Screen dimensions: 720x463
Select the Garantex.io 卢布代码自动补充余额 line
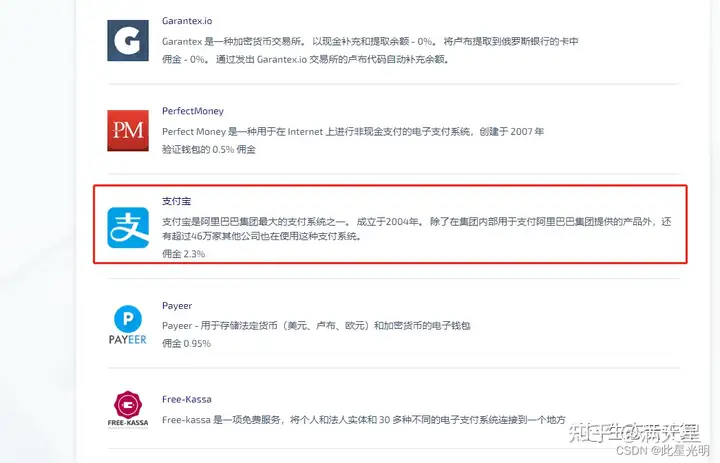305,59
